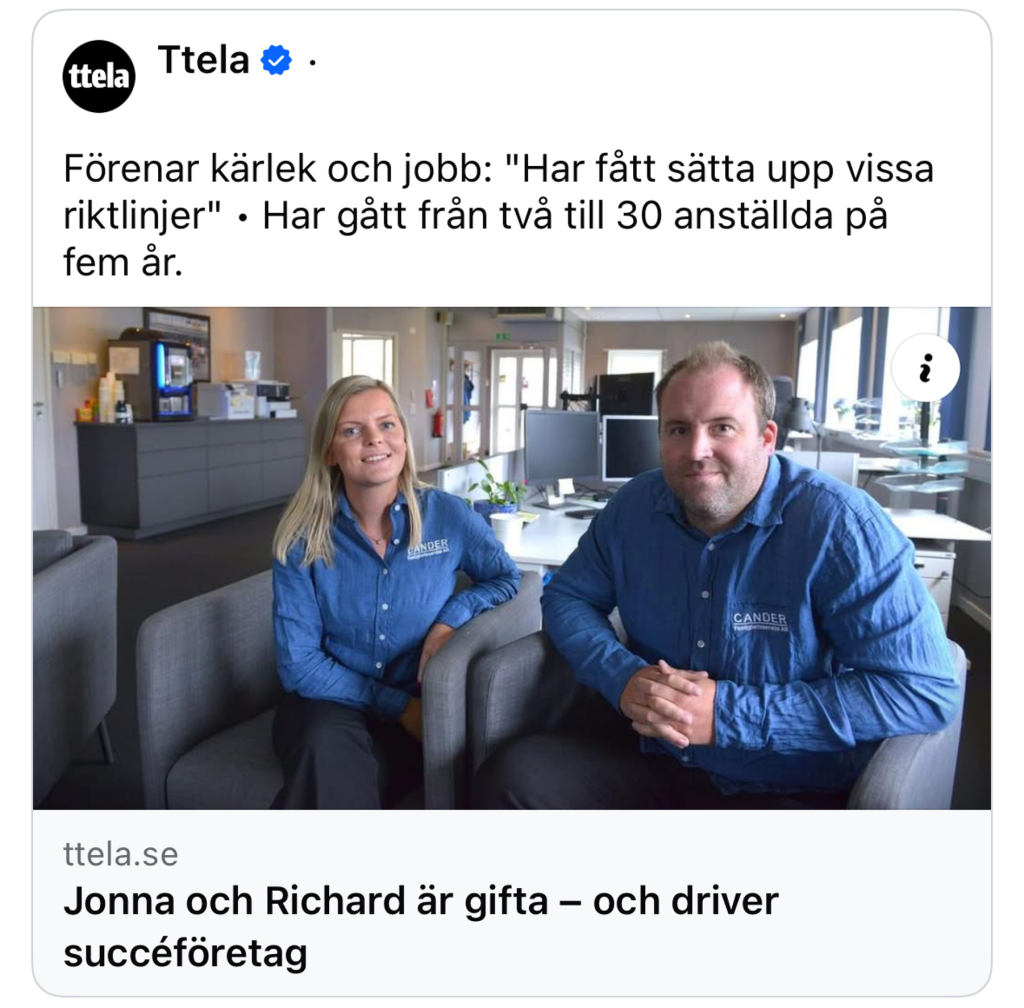Open the Ttela page name link

[204, 60]
